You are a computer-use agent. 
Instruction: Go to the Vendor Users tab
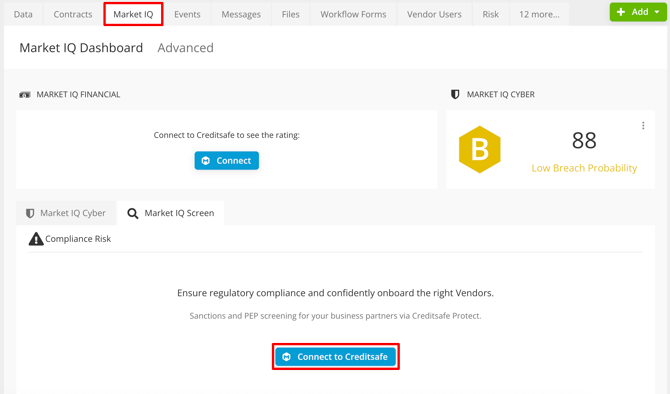tap(434, 15)
